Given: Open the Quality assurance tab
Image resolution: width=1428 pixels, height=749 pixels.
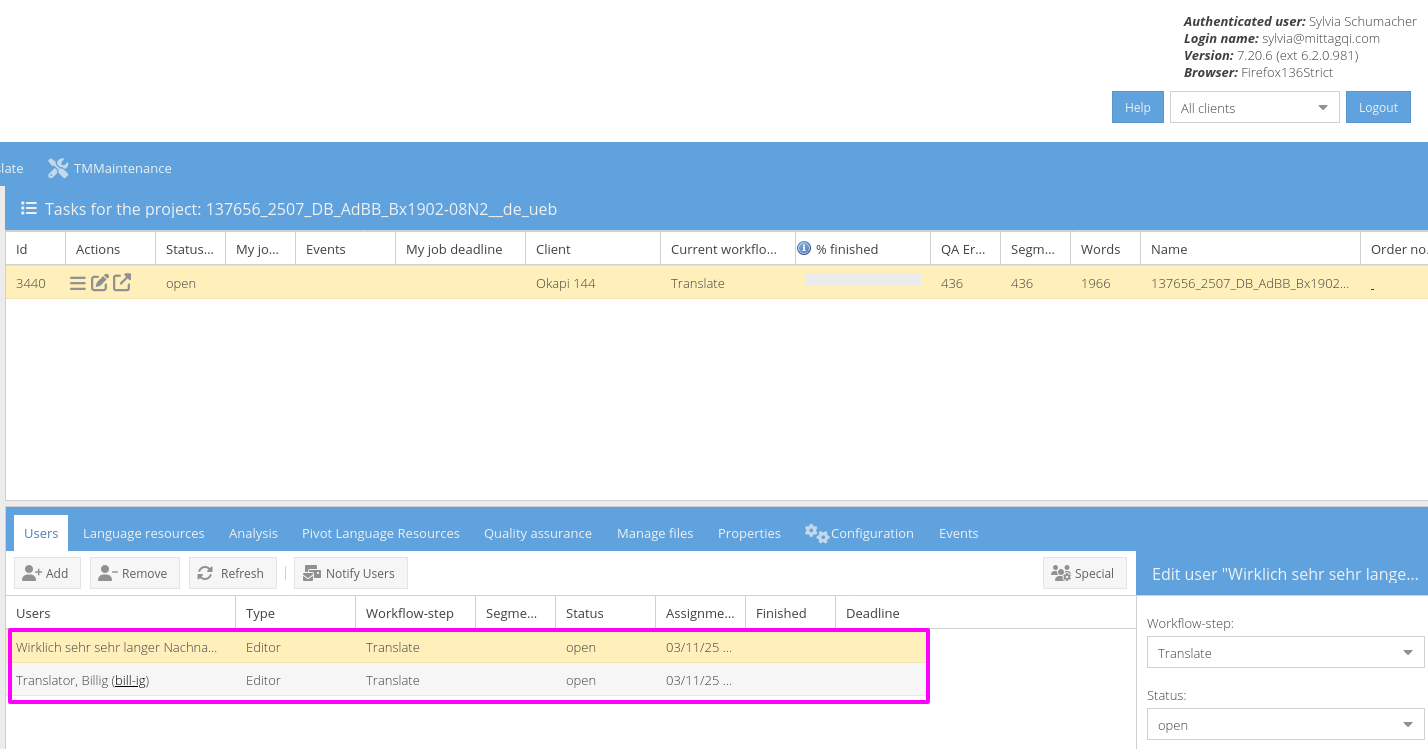Looking at the screenshot, I should 538,533.
